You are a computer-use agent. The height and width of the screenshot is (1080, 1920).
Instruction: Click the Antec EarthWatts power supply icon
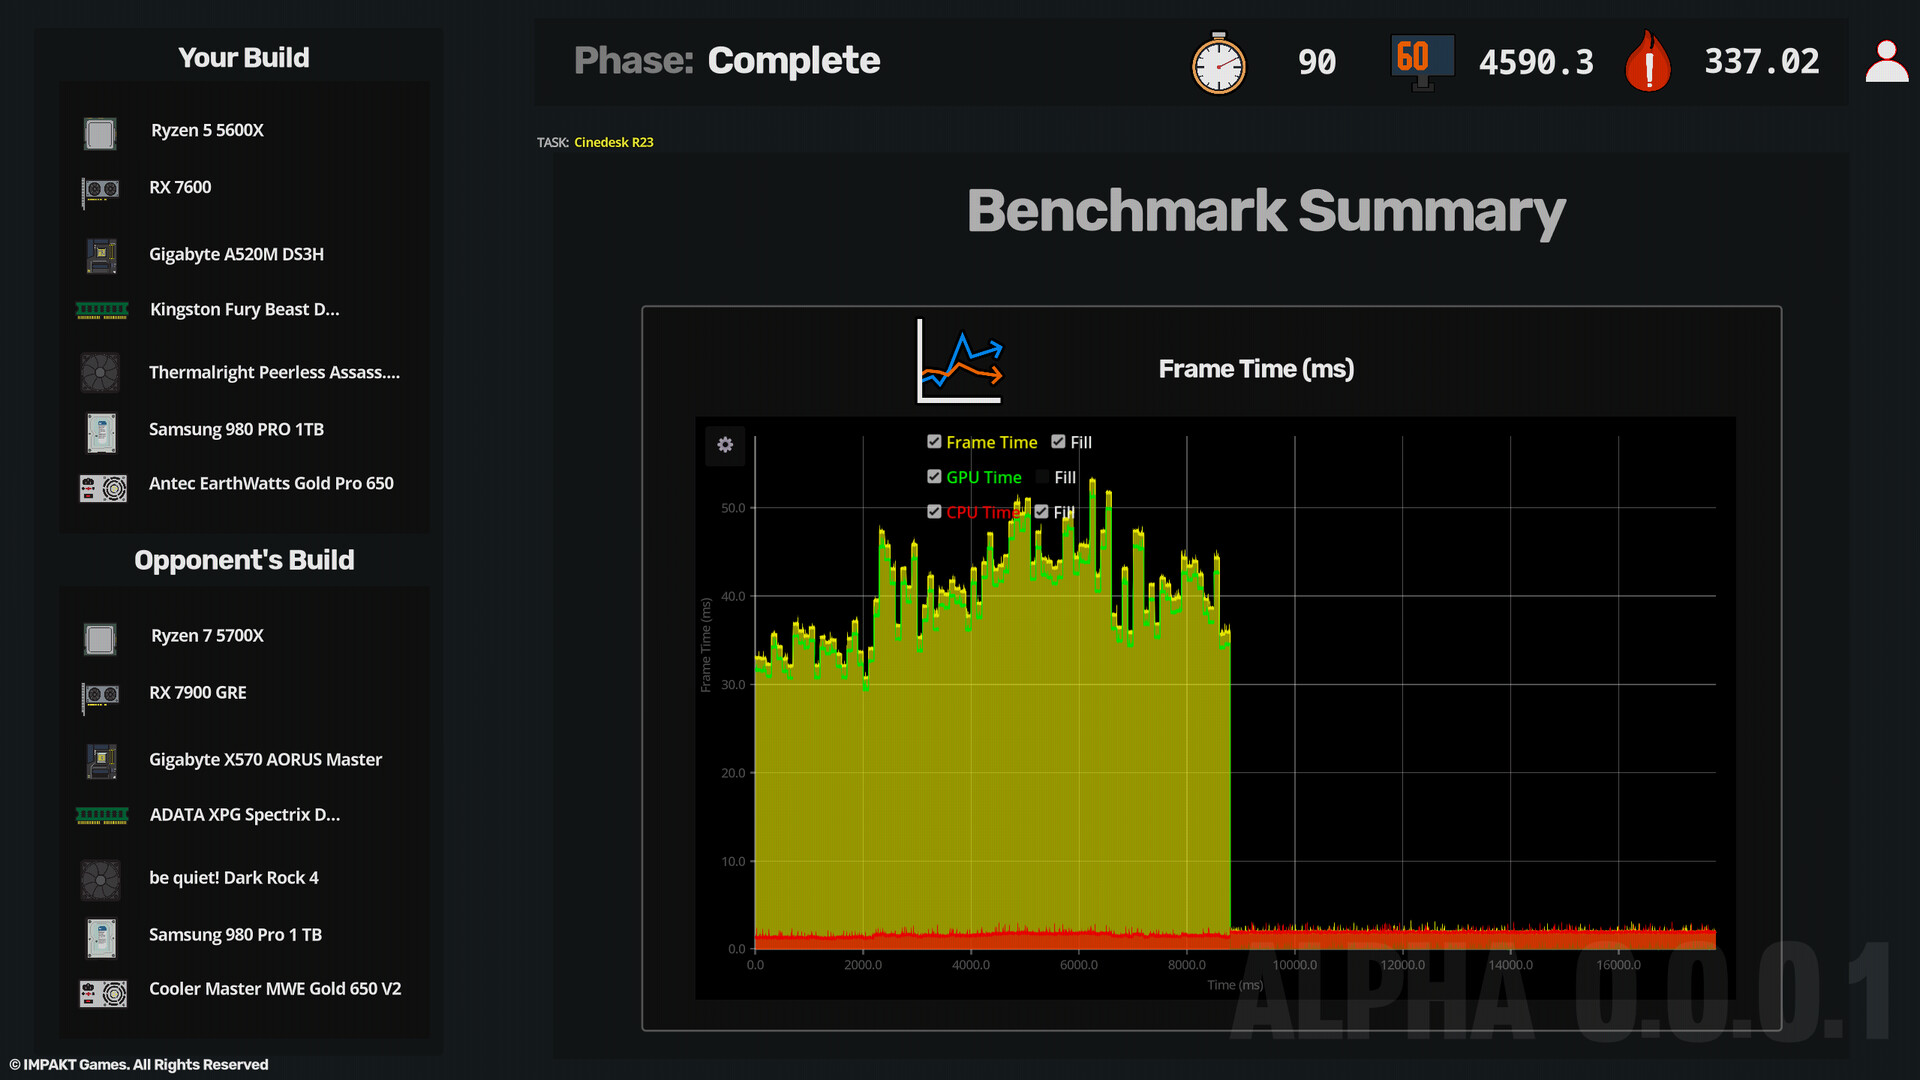pos(103,488)
